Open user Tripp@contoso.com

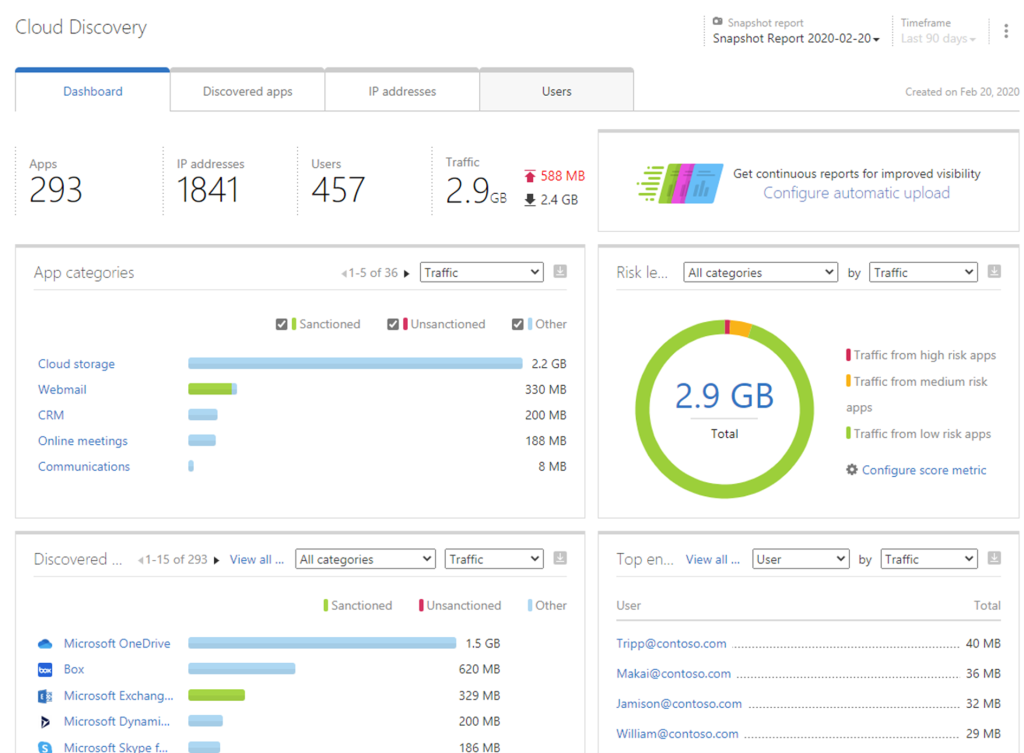[x=671, y=643]
